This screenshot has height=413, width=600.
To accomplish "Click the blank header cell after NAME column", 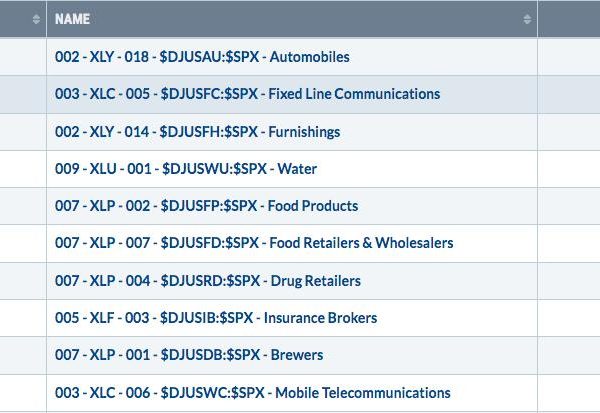I will 569,19.
